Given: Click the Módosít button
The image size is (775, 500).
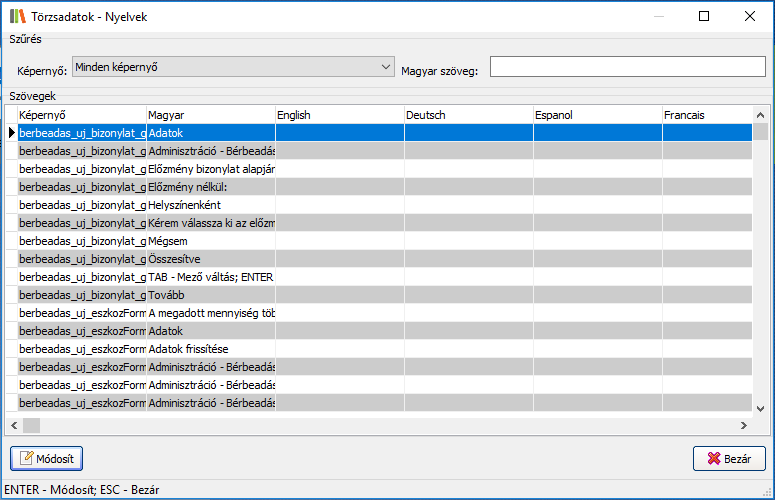Looking at the screenshot, I should [x=47, y=458].
